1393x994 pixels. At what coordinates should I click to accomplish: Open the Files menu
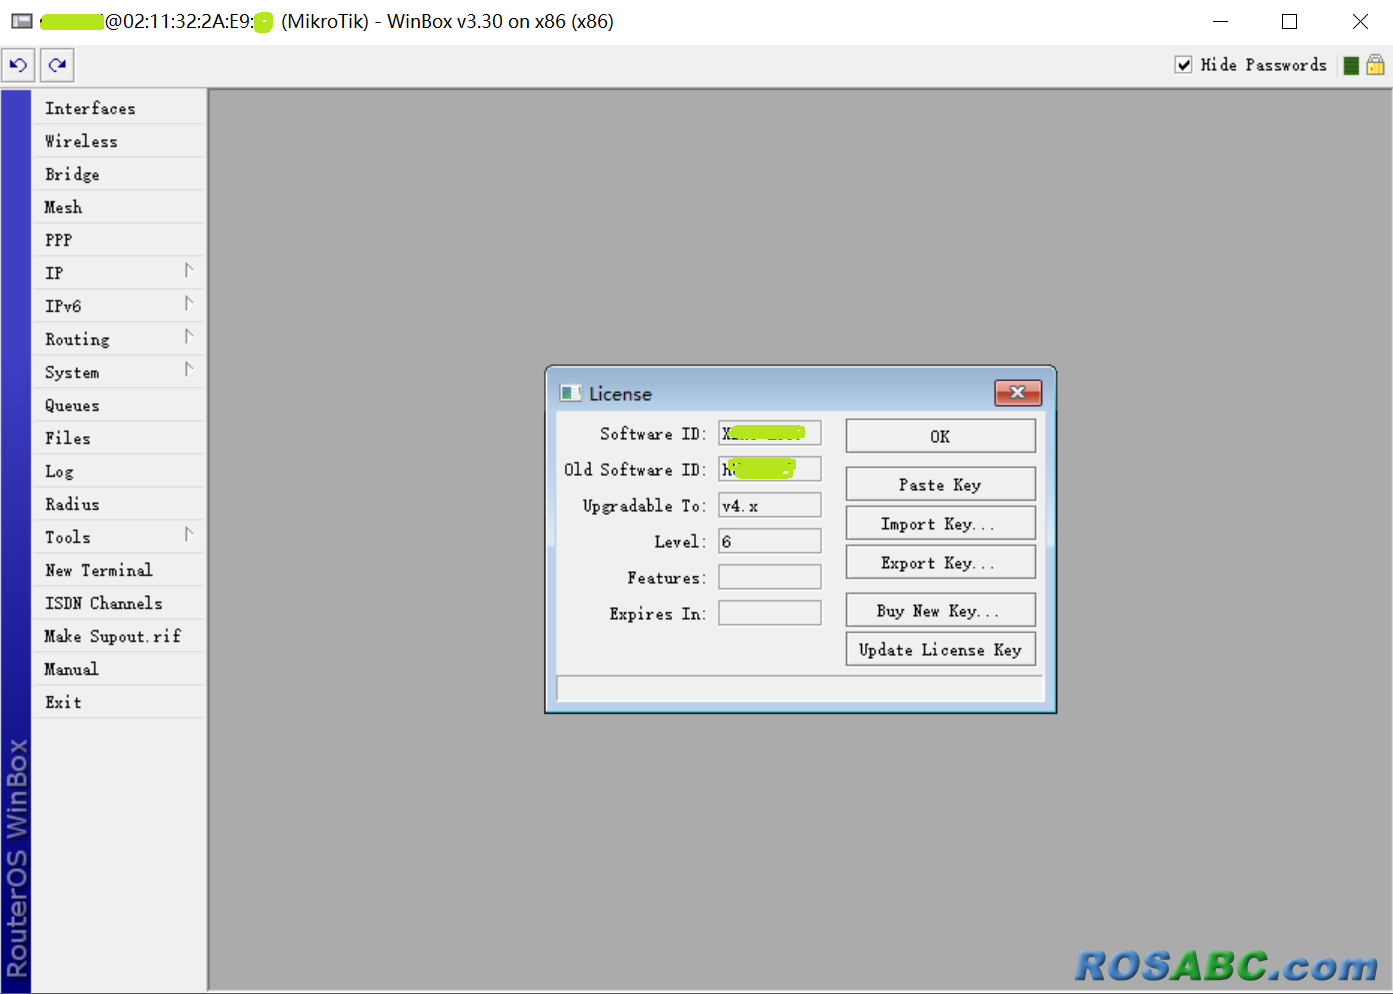[118, 438]
